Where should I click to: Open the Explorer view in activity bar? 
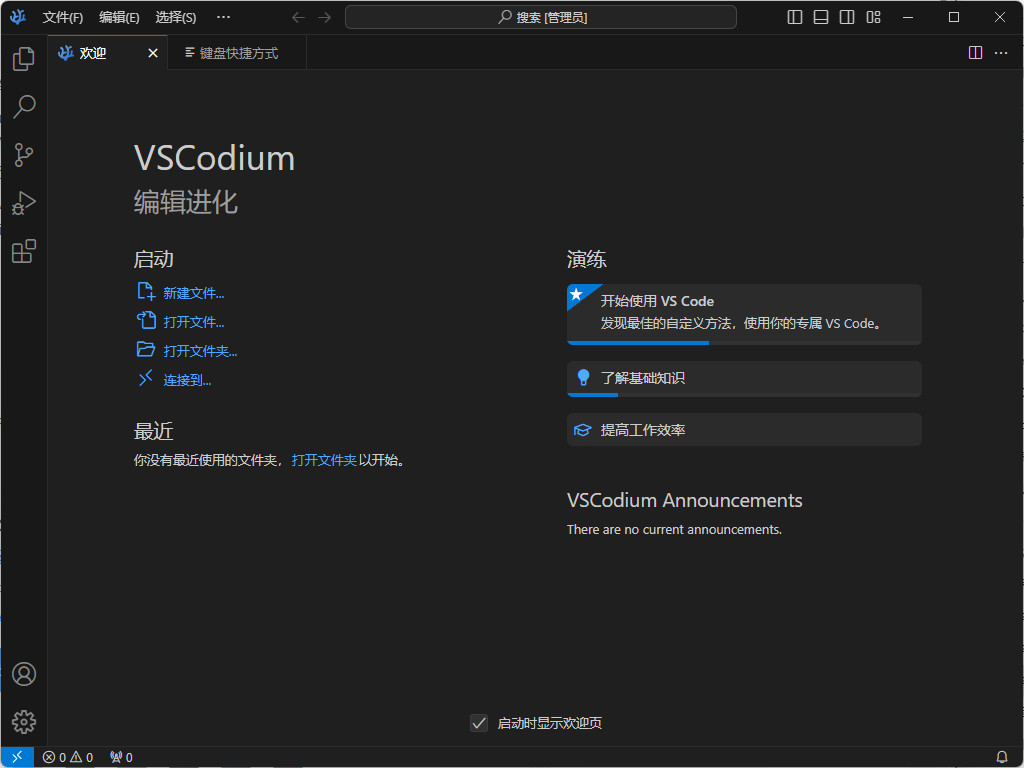24,59
